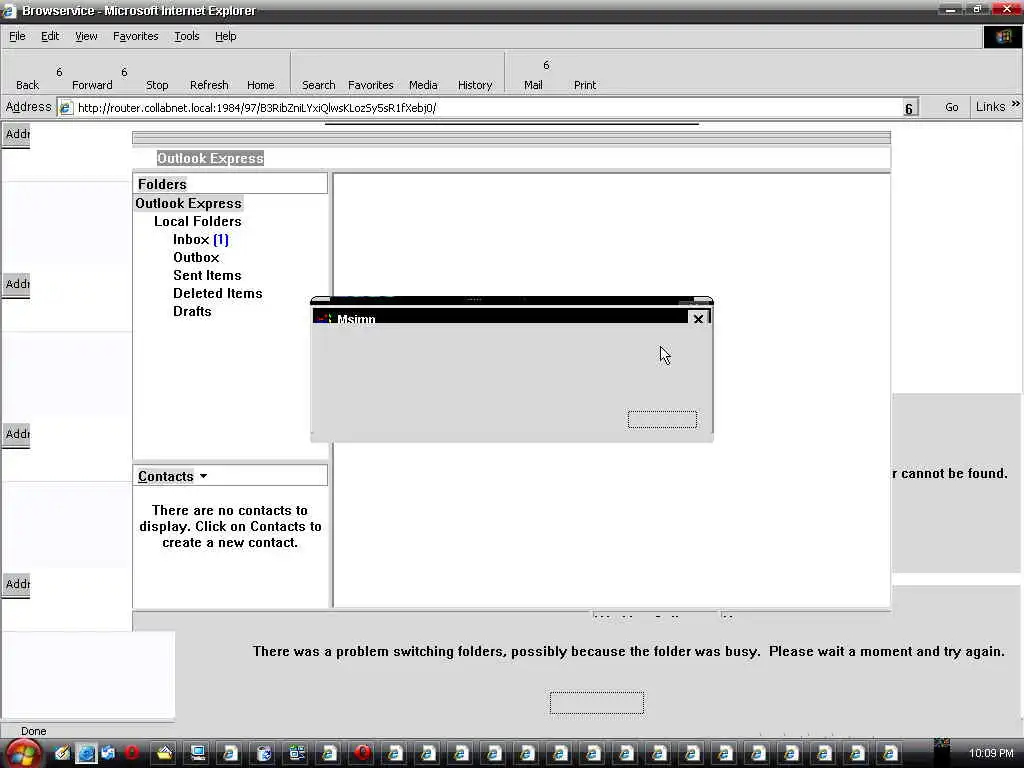
Task: Click the Windows flag throbber icon
Action: pos(1002,37)
